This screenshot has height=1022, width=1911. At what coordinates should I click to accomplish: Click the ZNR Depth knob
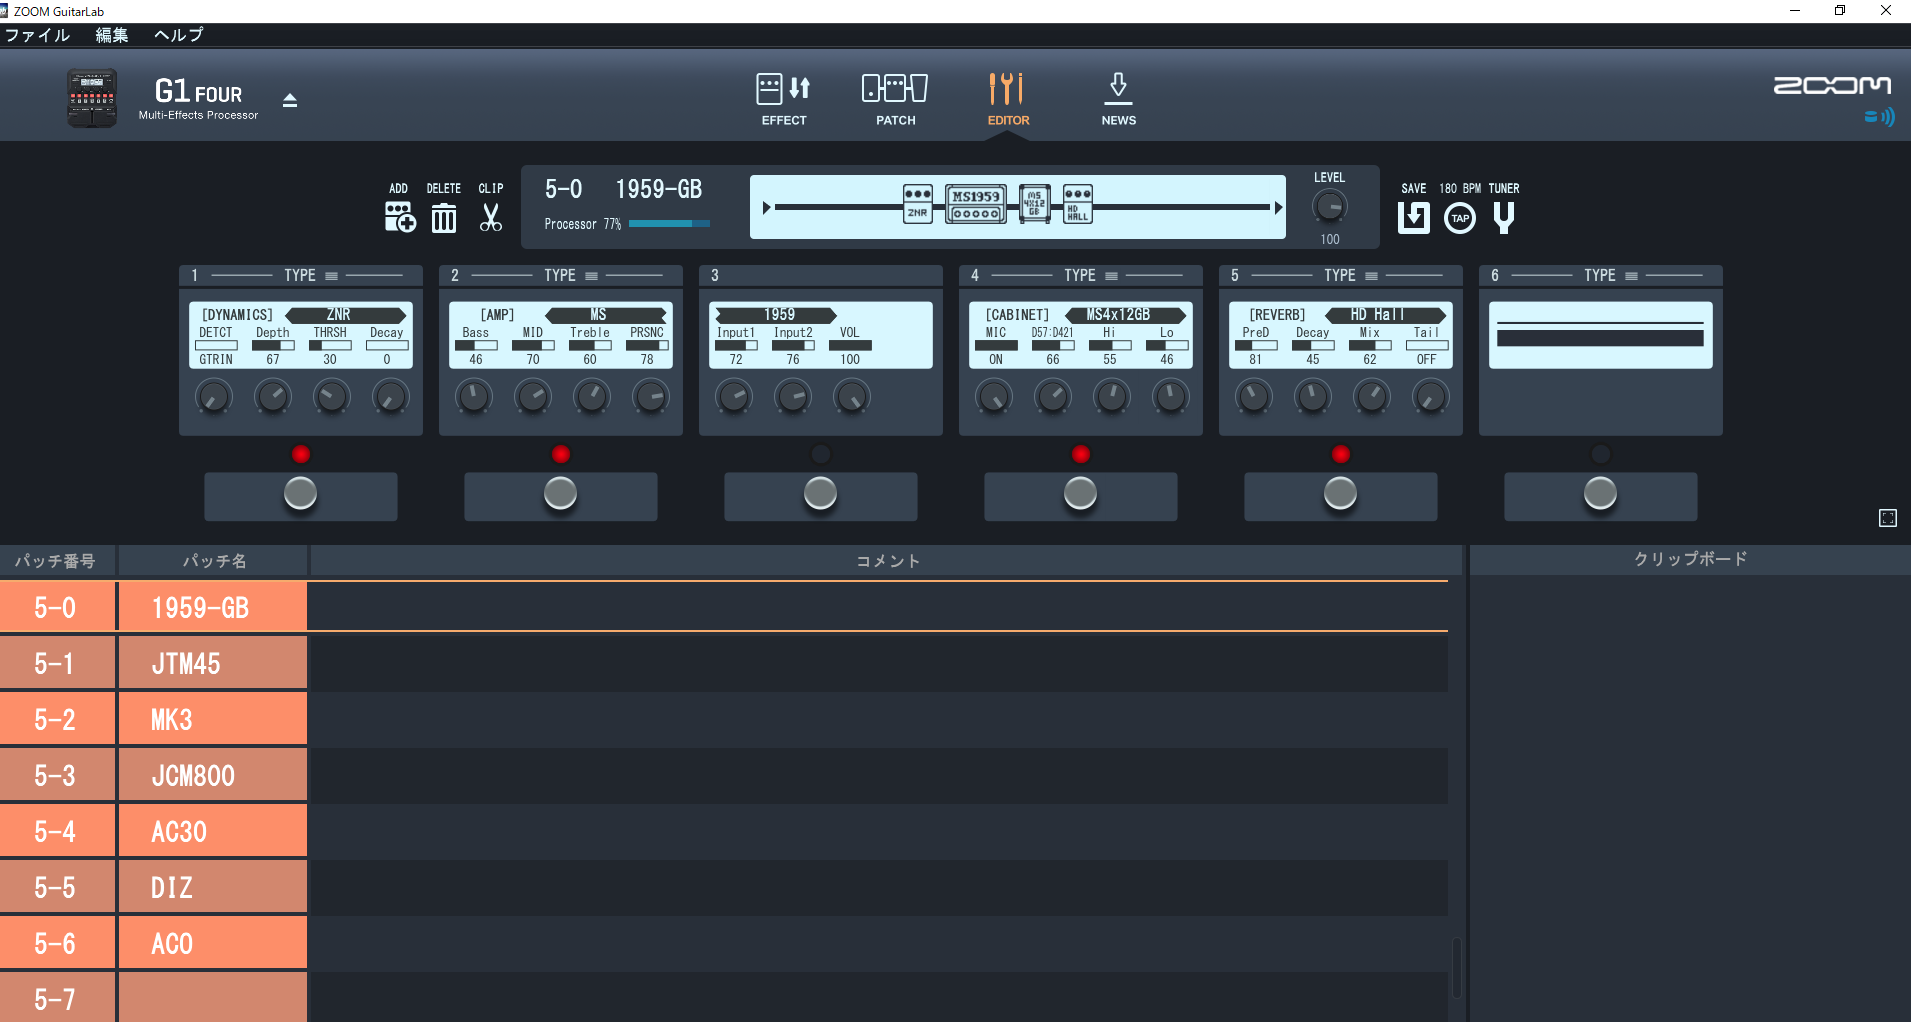click(x=272, y=397)
